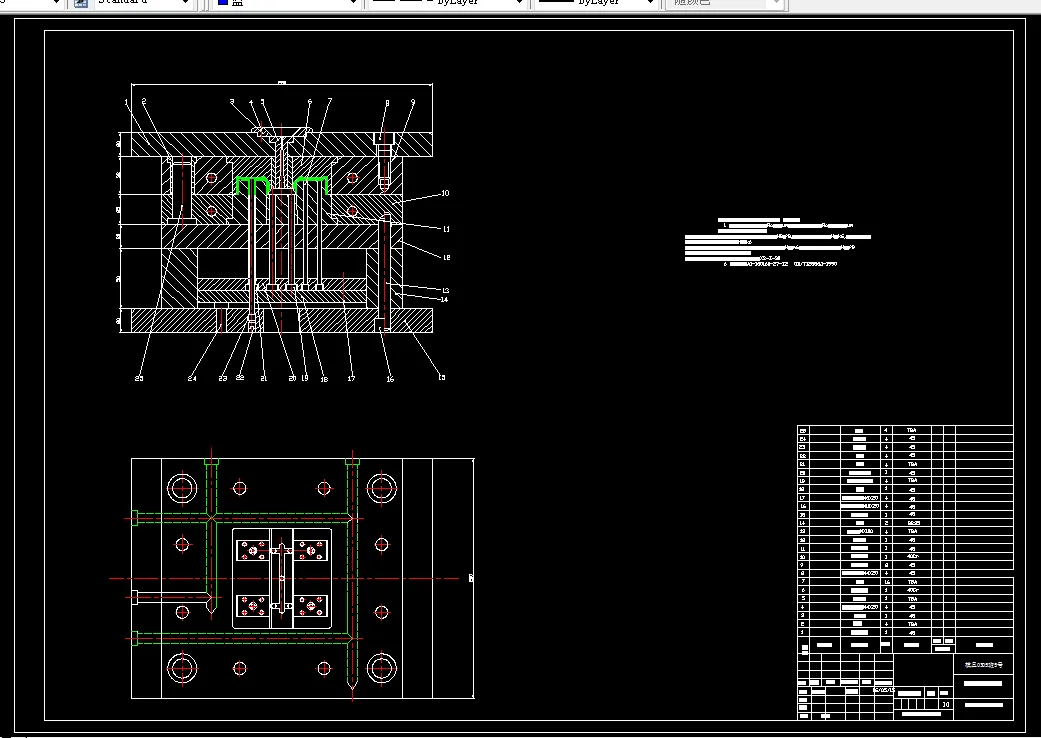Select balloon number 7 in section view
Screen dimensions: 1041x738
tap(329, 101)
